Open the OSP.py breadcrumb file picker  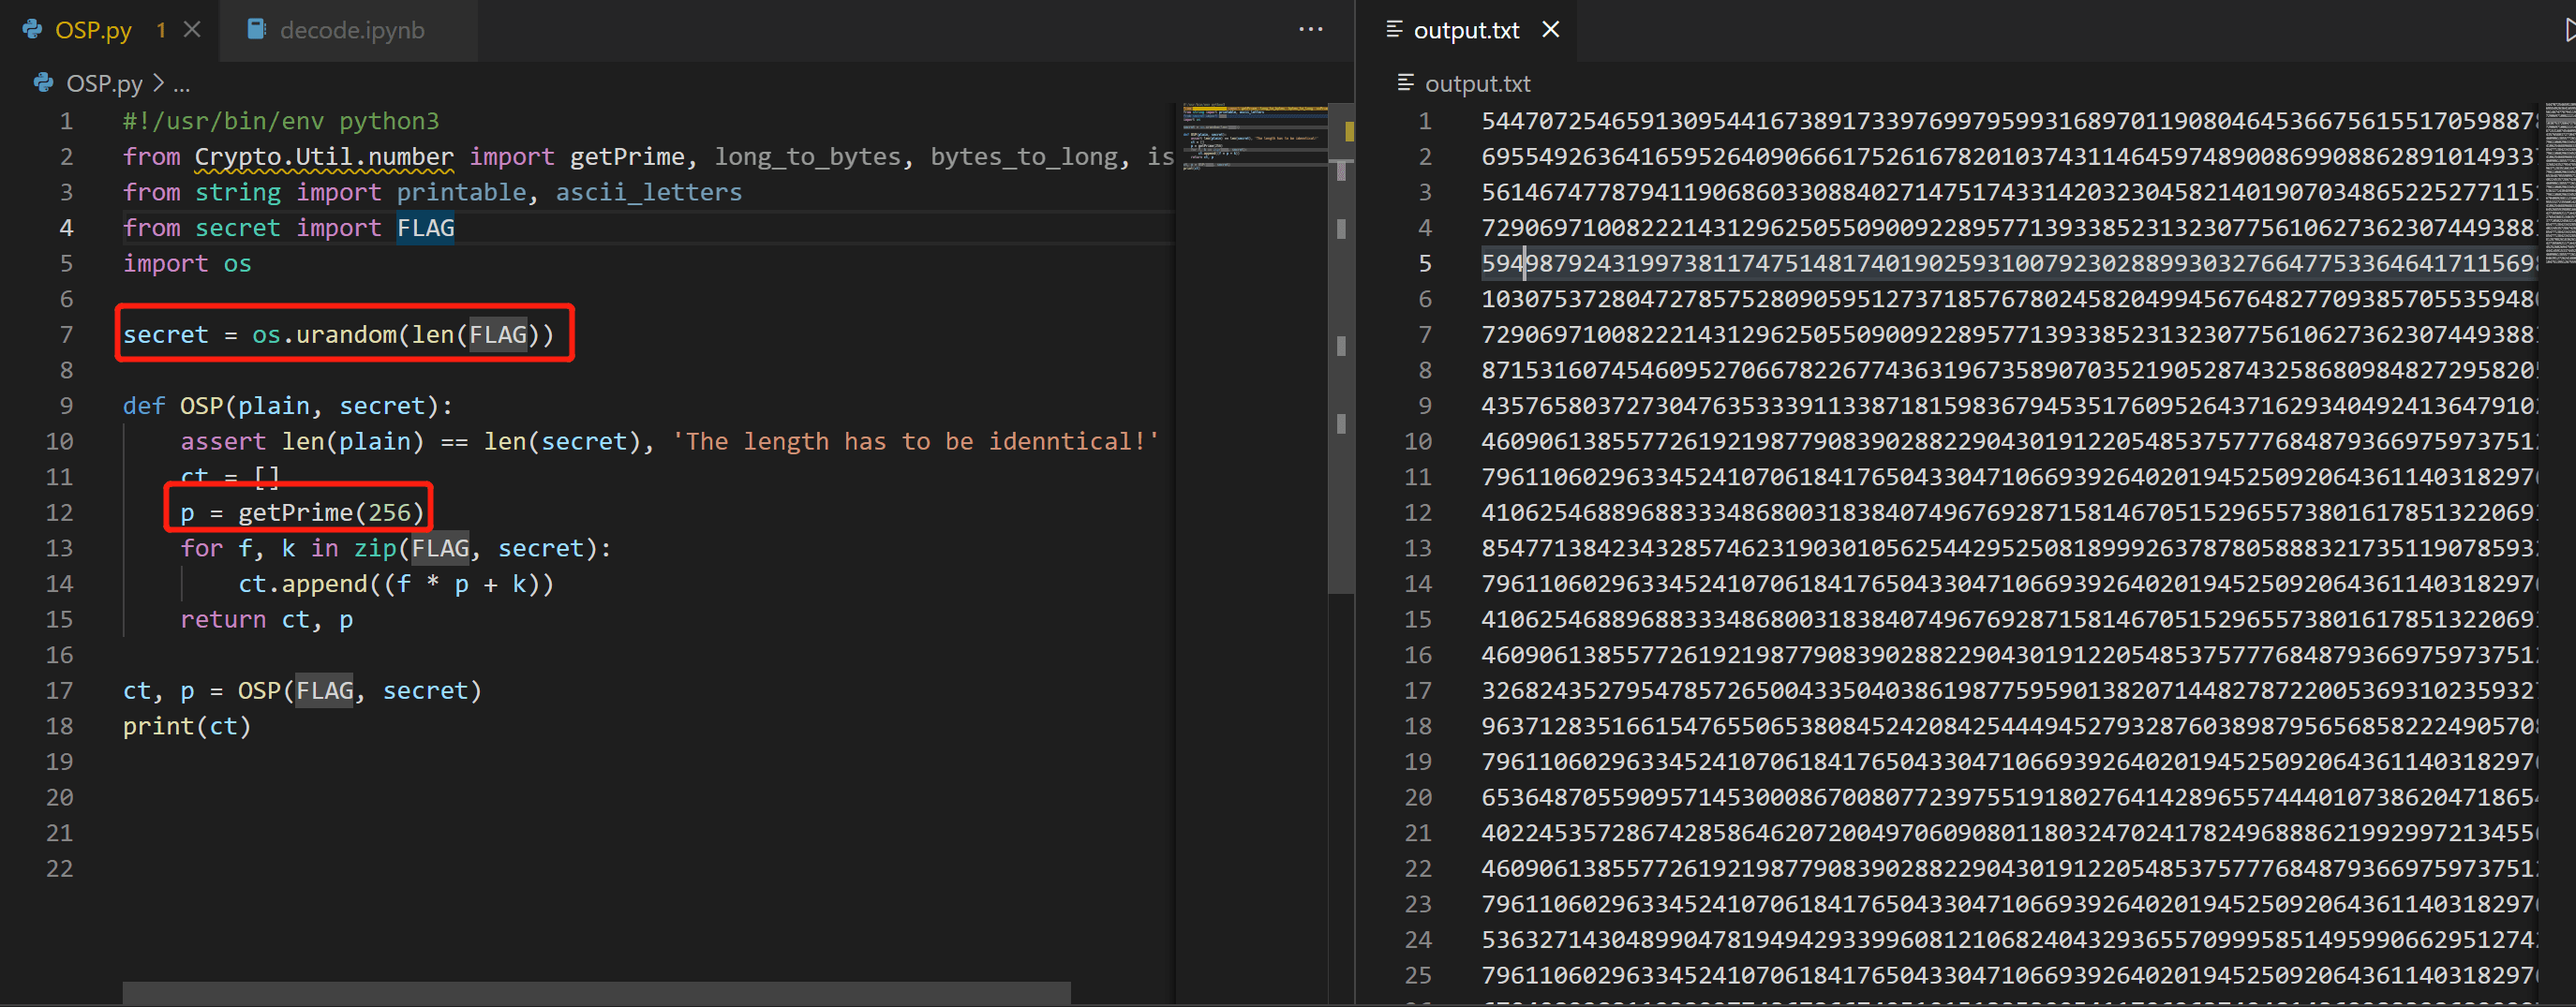104,84
